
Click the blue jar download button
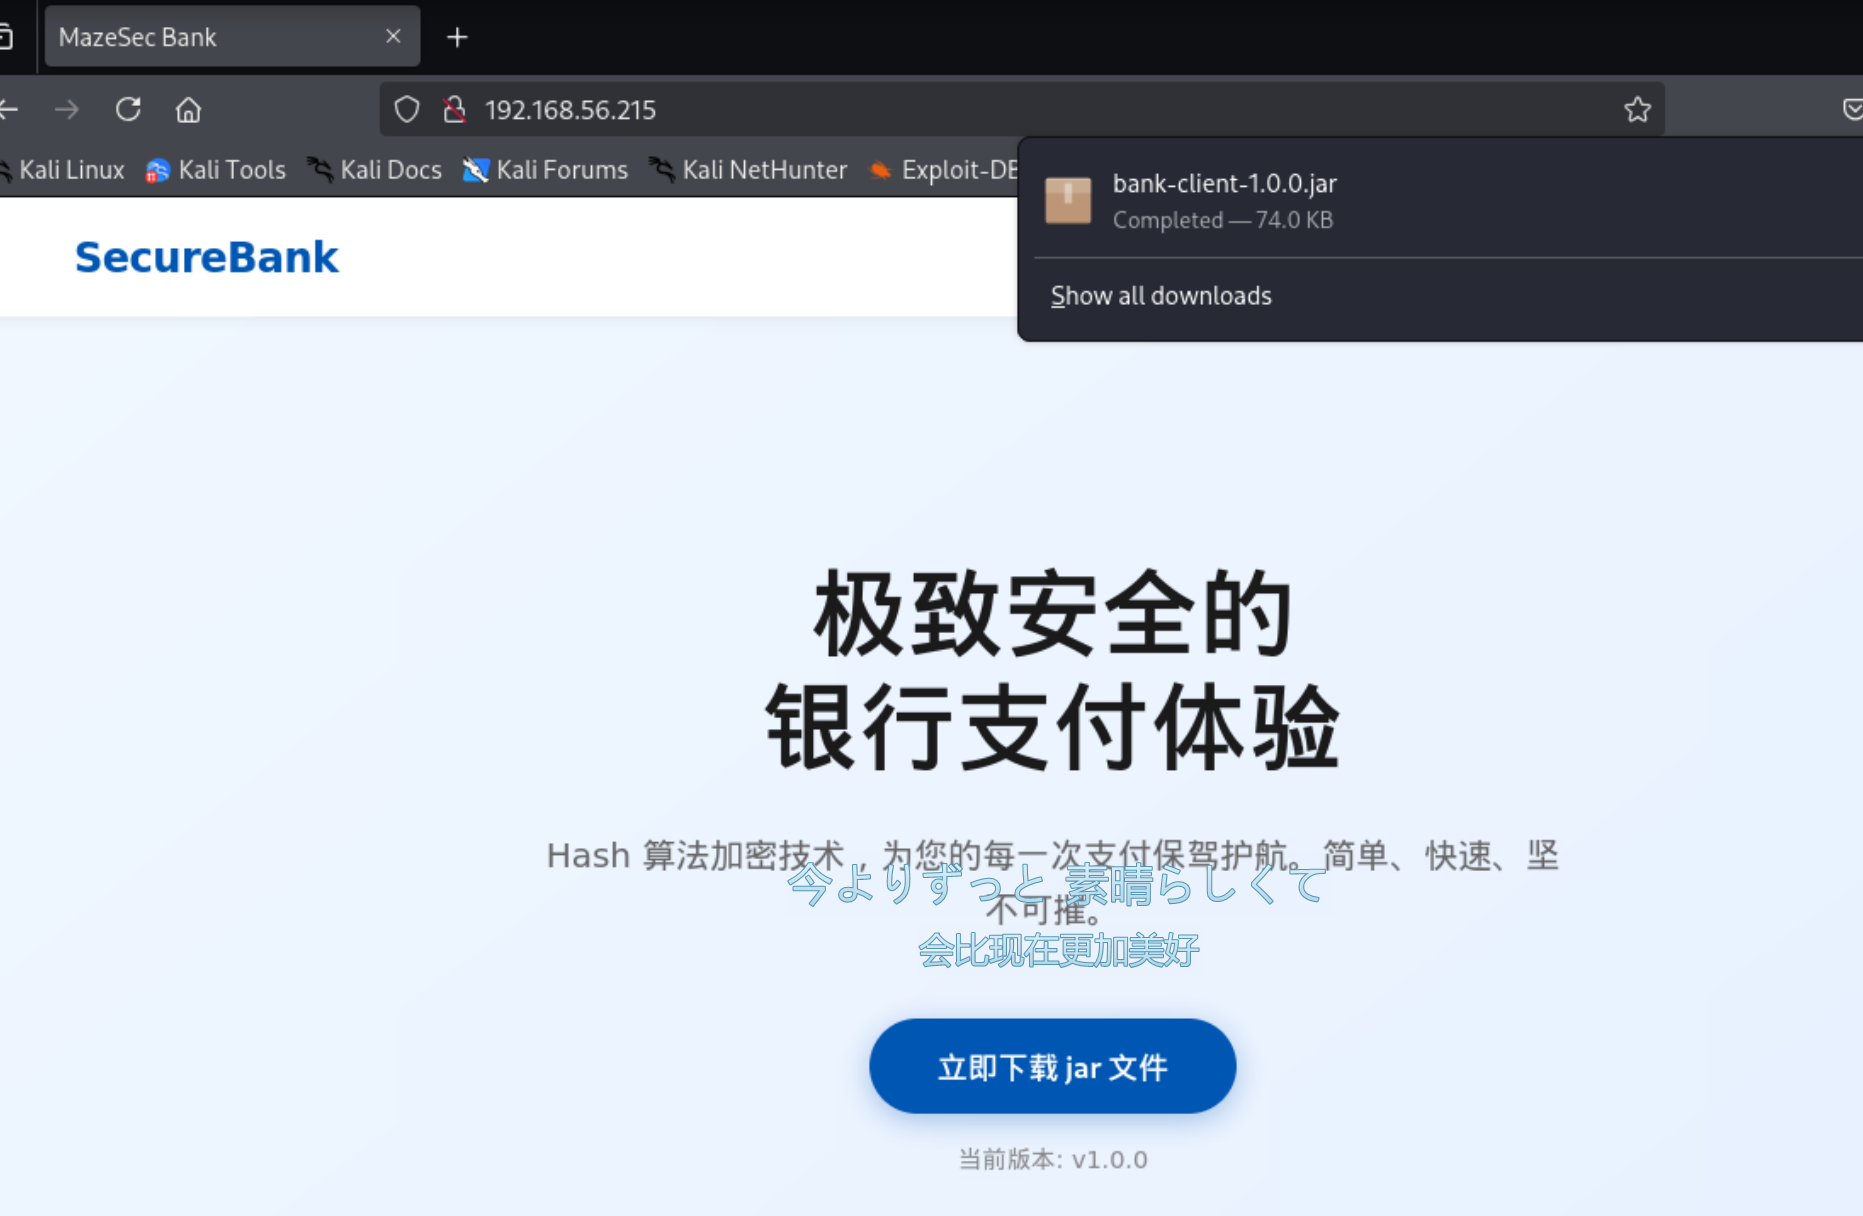[1052, 1066]
